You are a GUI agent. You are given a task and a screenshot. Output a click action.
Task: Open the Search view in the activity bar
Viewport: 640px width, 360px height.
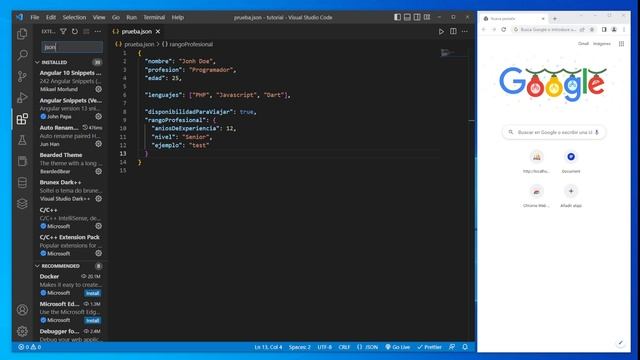tap(22, 55)
